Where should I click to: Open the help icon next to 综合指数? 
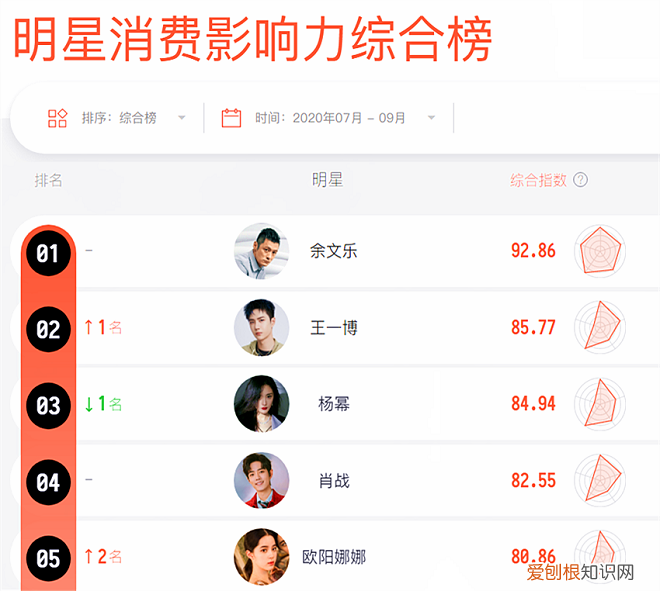(580, 180)
